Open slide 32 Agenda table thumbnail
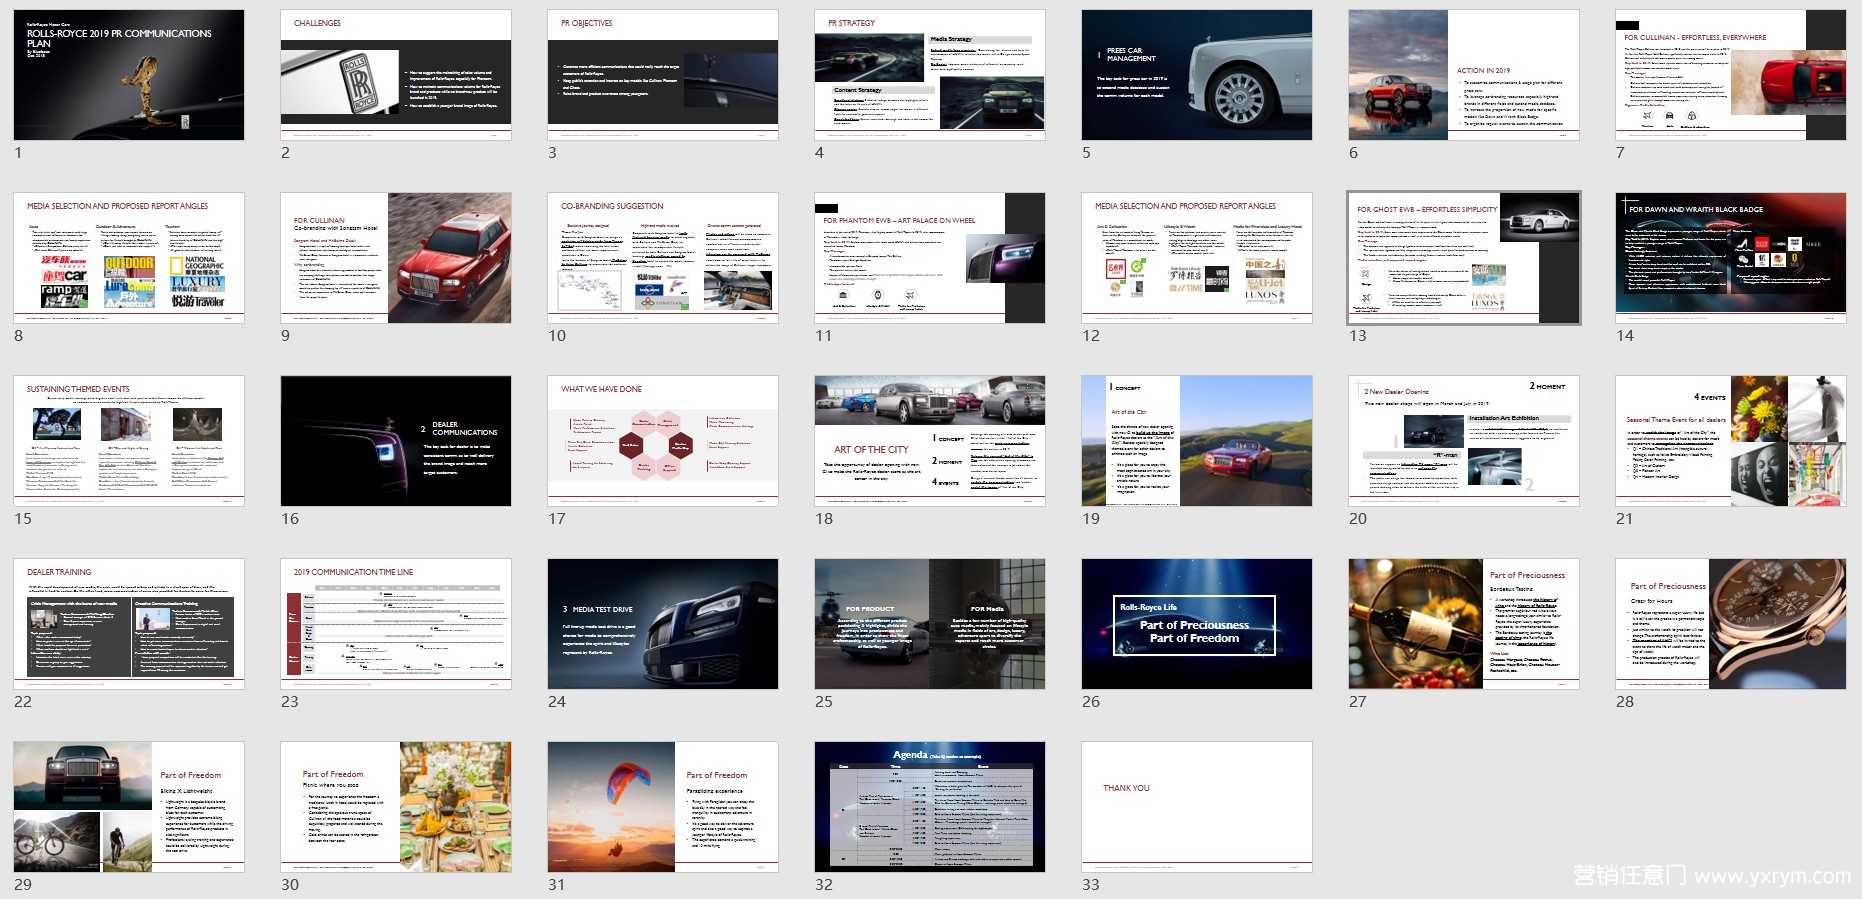1862x899 pixels. [930, 807]
